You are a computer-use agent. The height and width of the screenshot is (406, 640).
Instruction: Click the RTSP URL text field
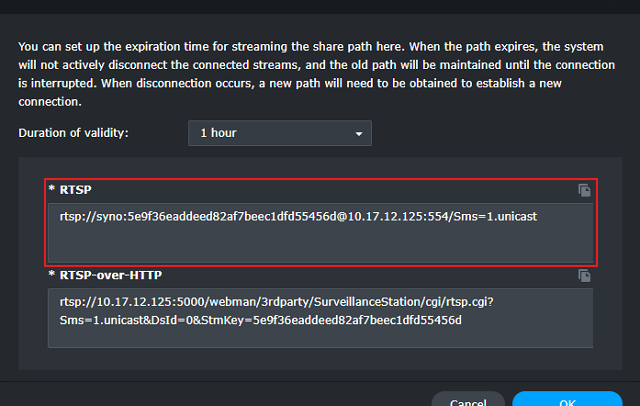coord(320,233)
